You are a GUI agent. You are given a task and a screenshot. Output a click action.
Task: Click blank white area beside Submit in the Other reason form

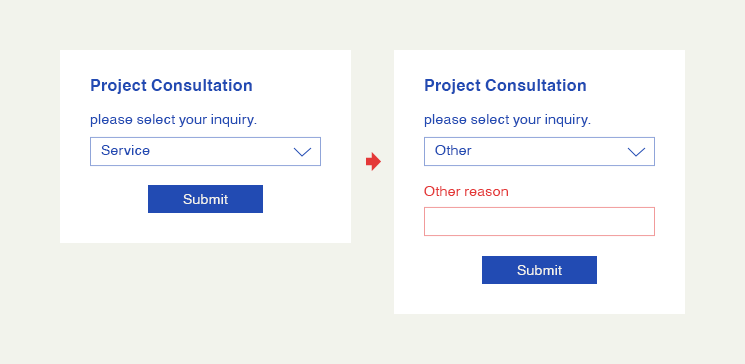[639, 270]
